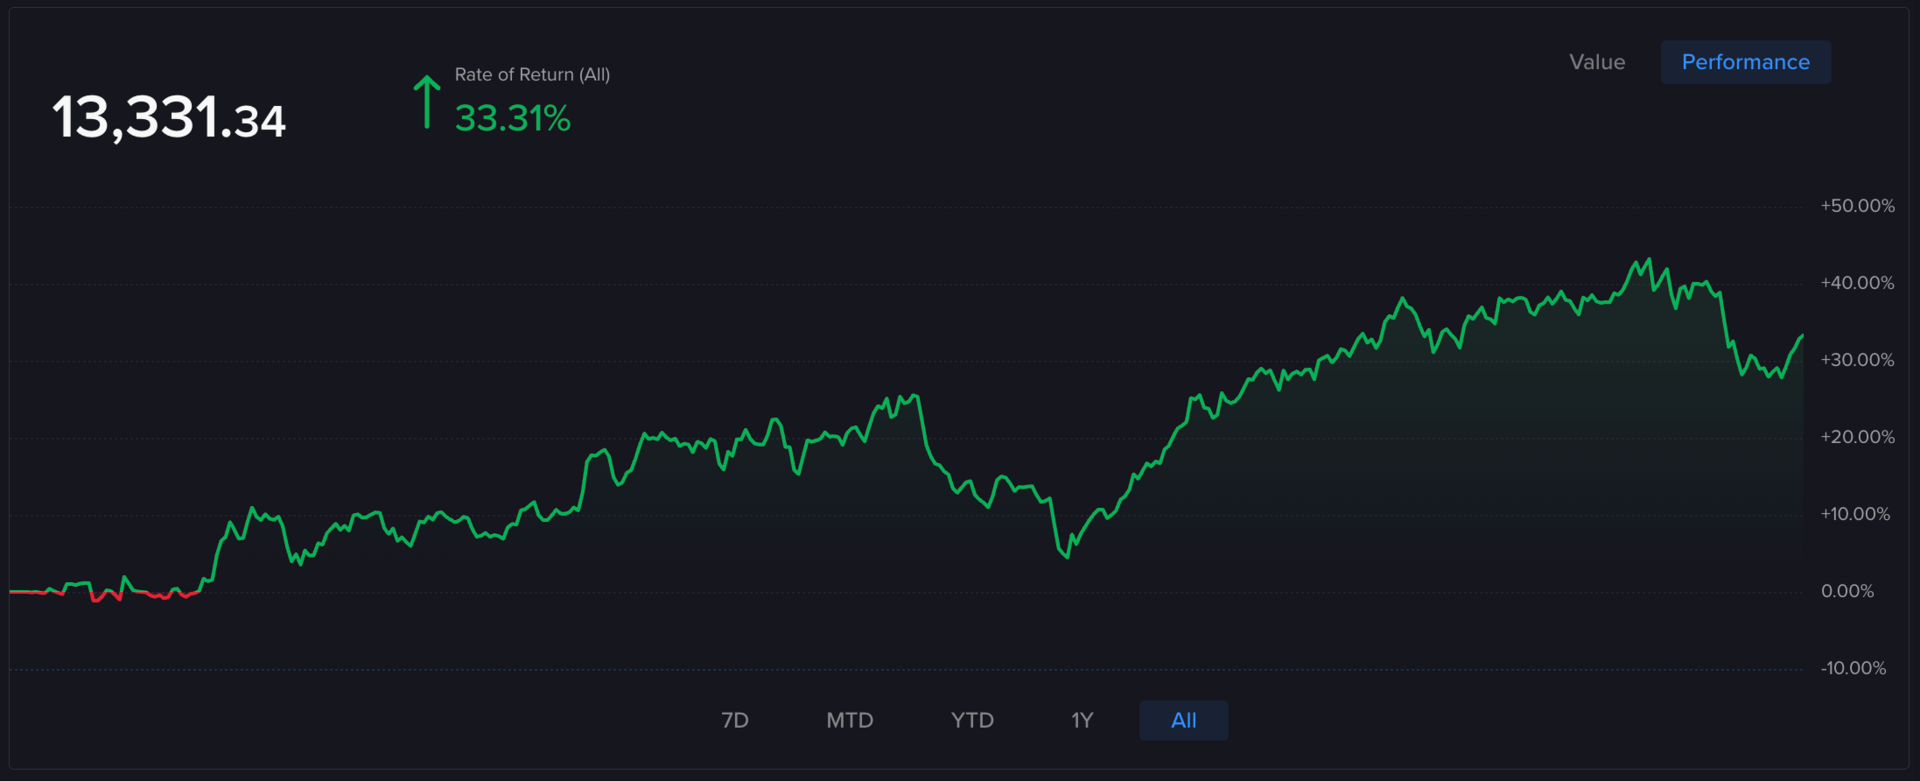Pick the 1Y time range
Image resolution: width=1920 pixels, height=781 pixels.
point(1082,720)
